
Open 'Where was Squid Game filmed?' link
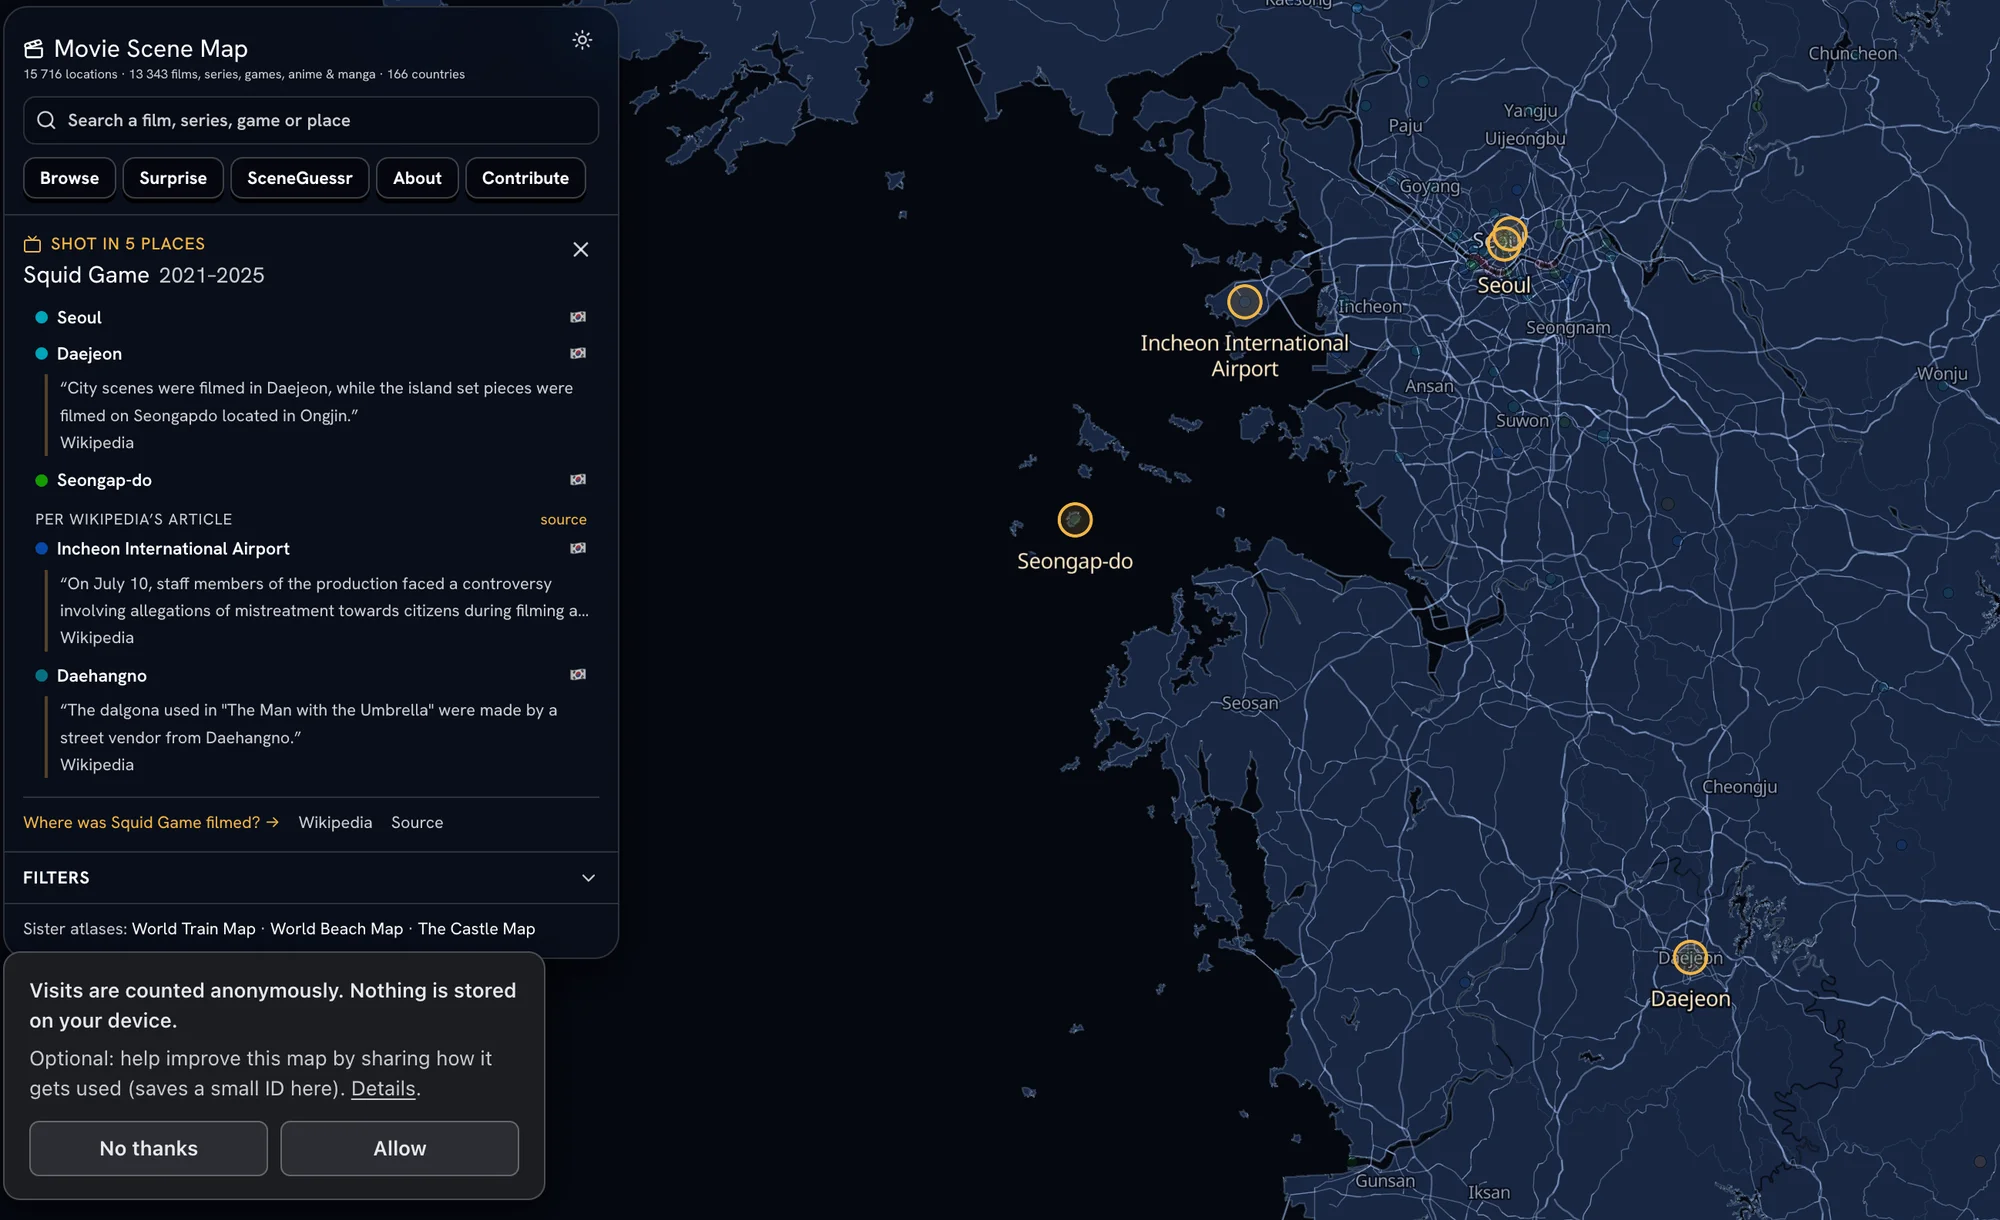click(151, 822)
